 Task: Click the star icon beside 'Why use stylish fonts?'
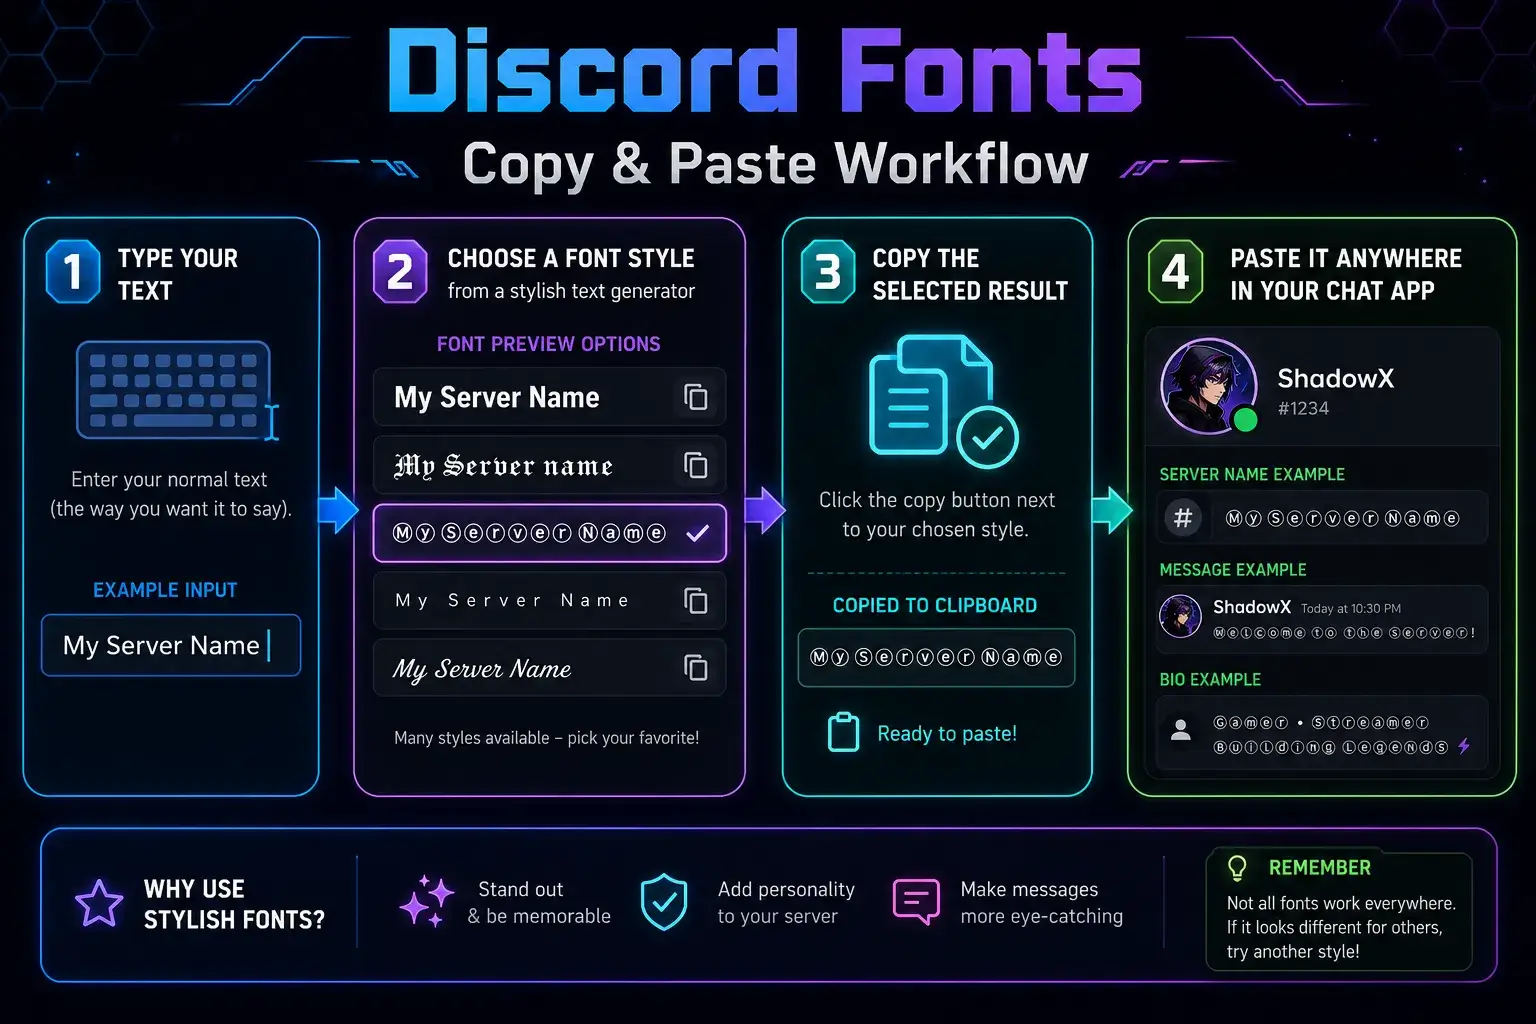99,903
